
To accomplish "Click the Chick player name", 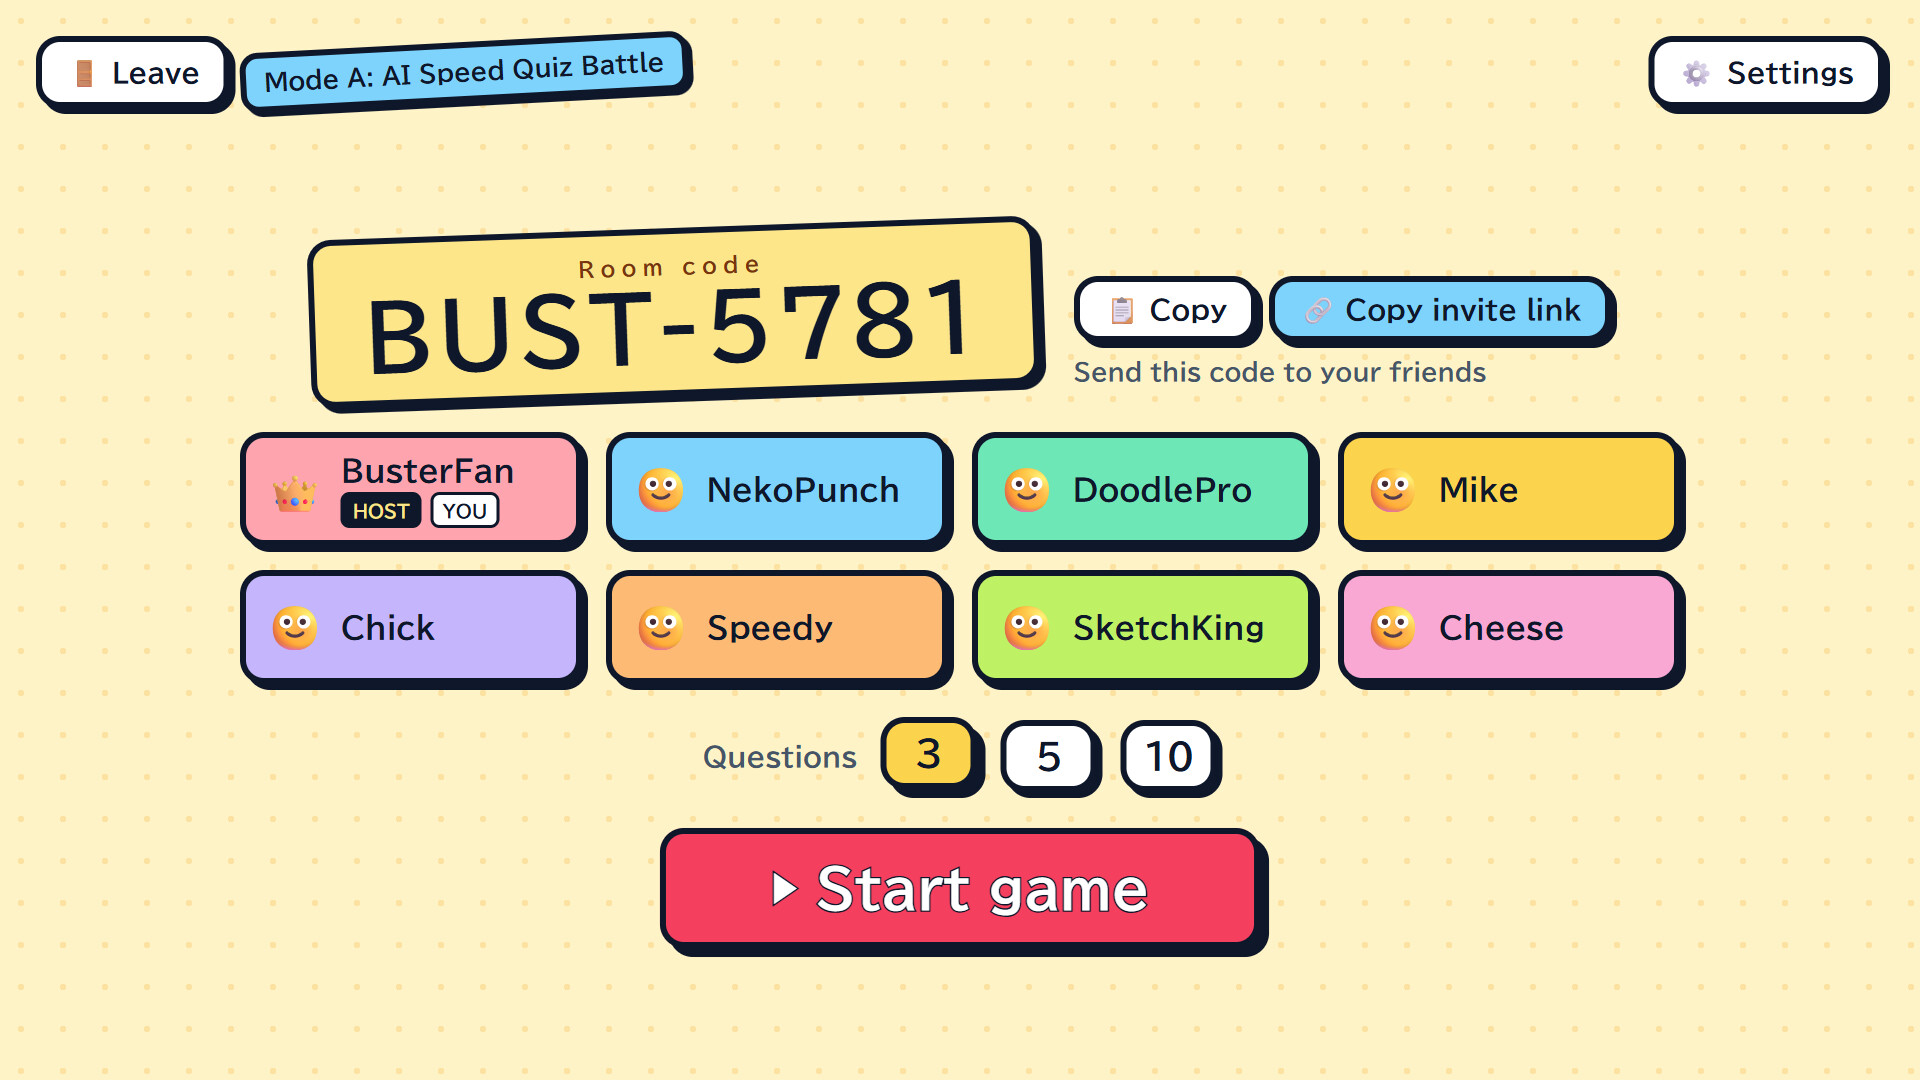I will click(388, 628).
